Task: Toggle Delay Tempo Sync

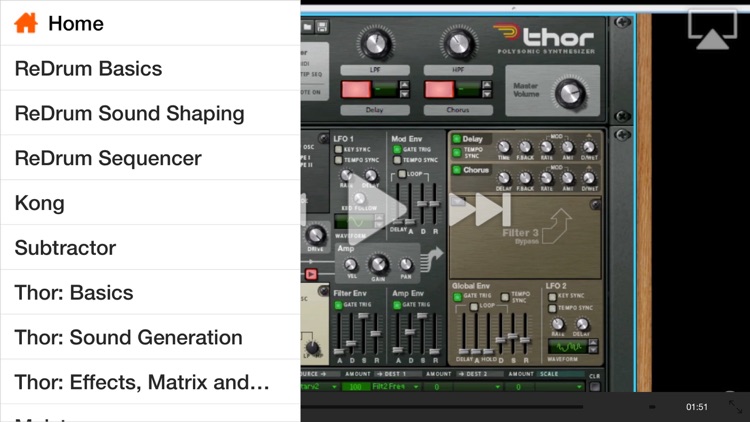Action: 457,153
